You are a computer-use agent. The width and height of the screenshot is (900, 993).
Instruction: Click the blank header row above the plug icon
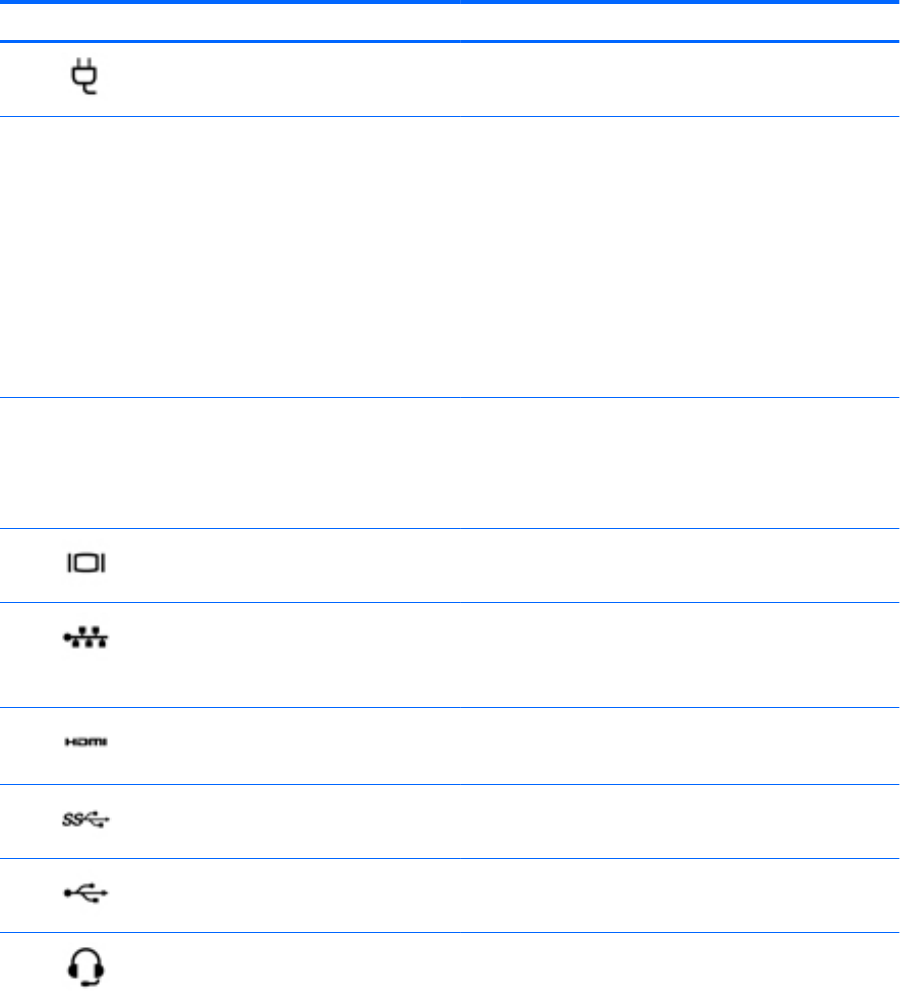pos(450,22)
